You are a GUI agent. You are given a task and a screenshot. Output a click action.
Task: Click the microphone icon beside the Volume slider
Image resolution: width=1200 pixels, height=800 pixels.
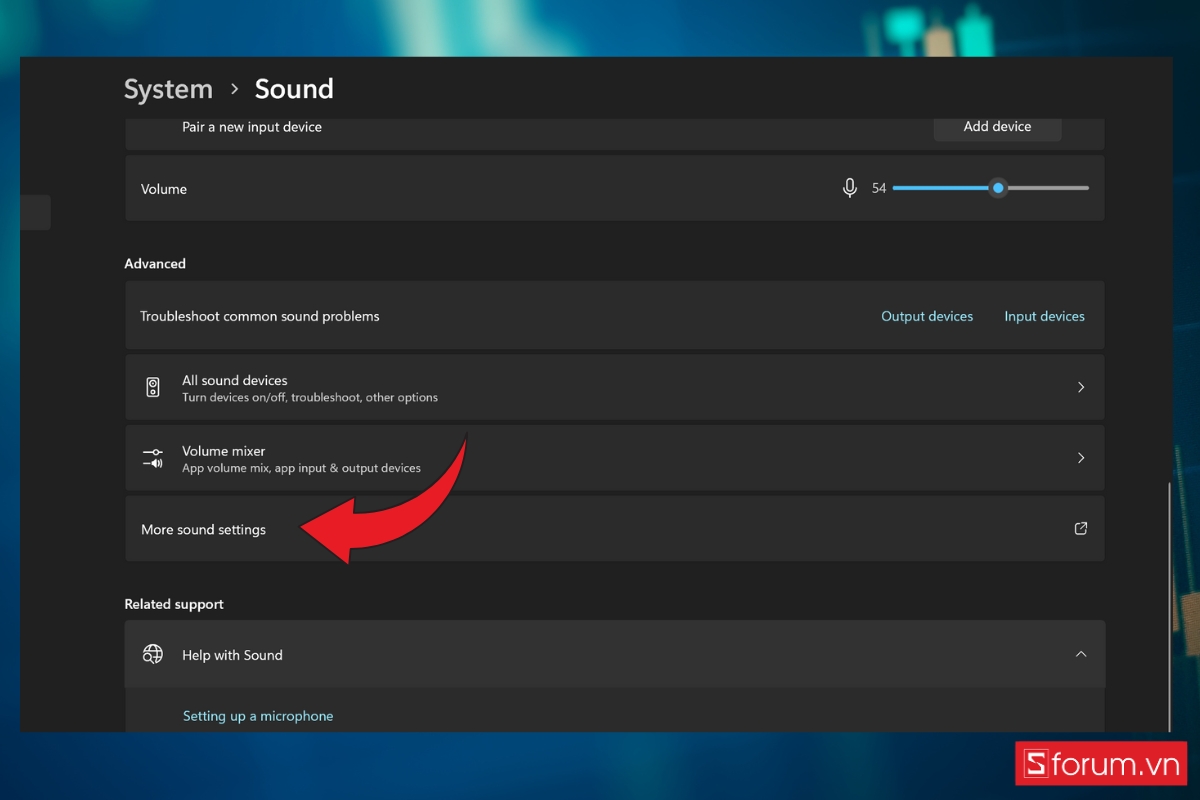pyautogui.click(x=849, y=187)
